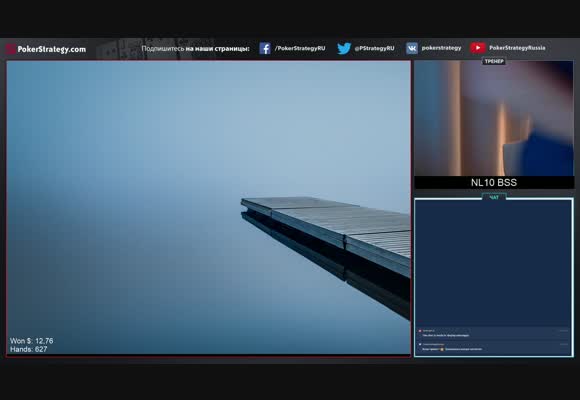The image size is (580, 400).
Task: Click the VK logo icon
Action: (x=412, y=48)
